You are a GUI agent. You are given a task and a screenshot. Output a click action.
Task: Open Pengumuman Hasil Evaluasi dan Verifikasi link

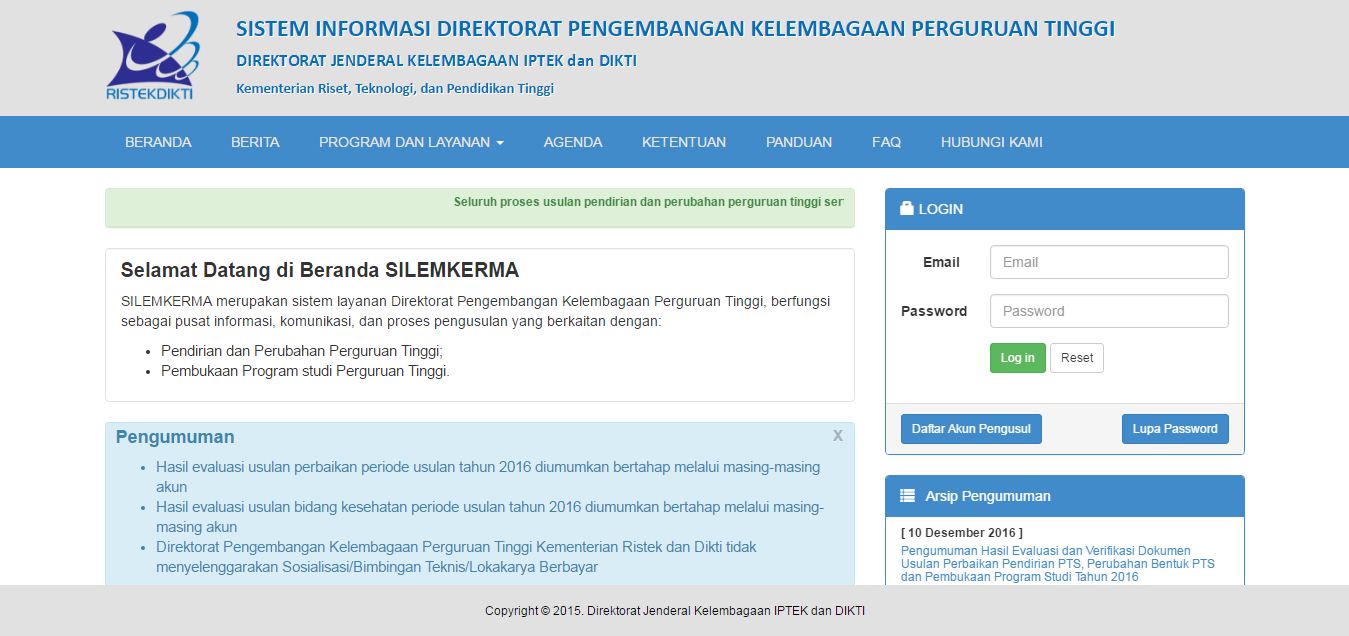pyautogui.click(x=1058, y=564)
